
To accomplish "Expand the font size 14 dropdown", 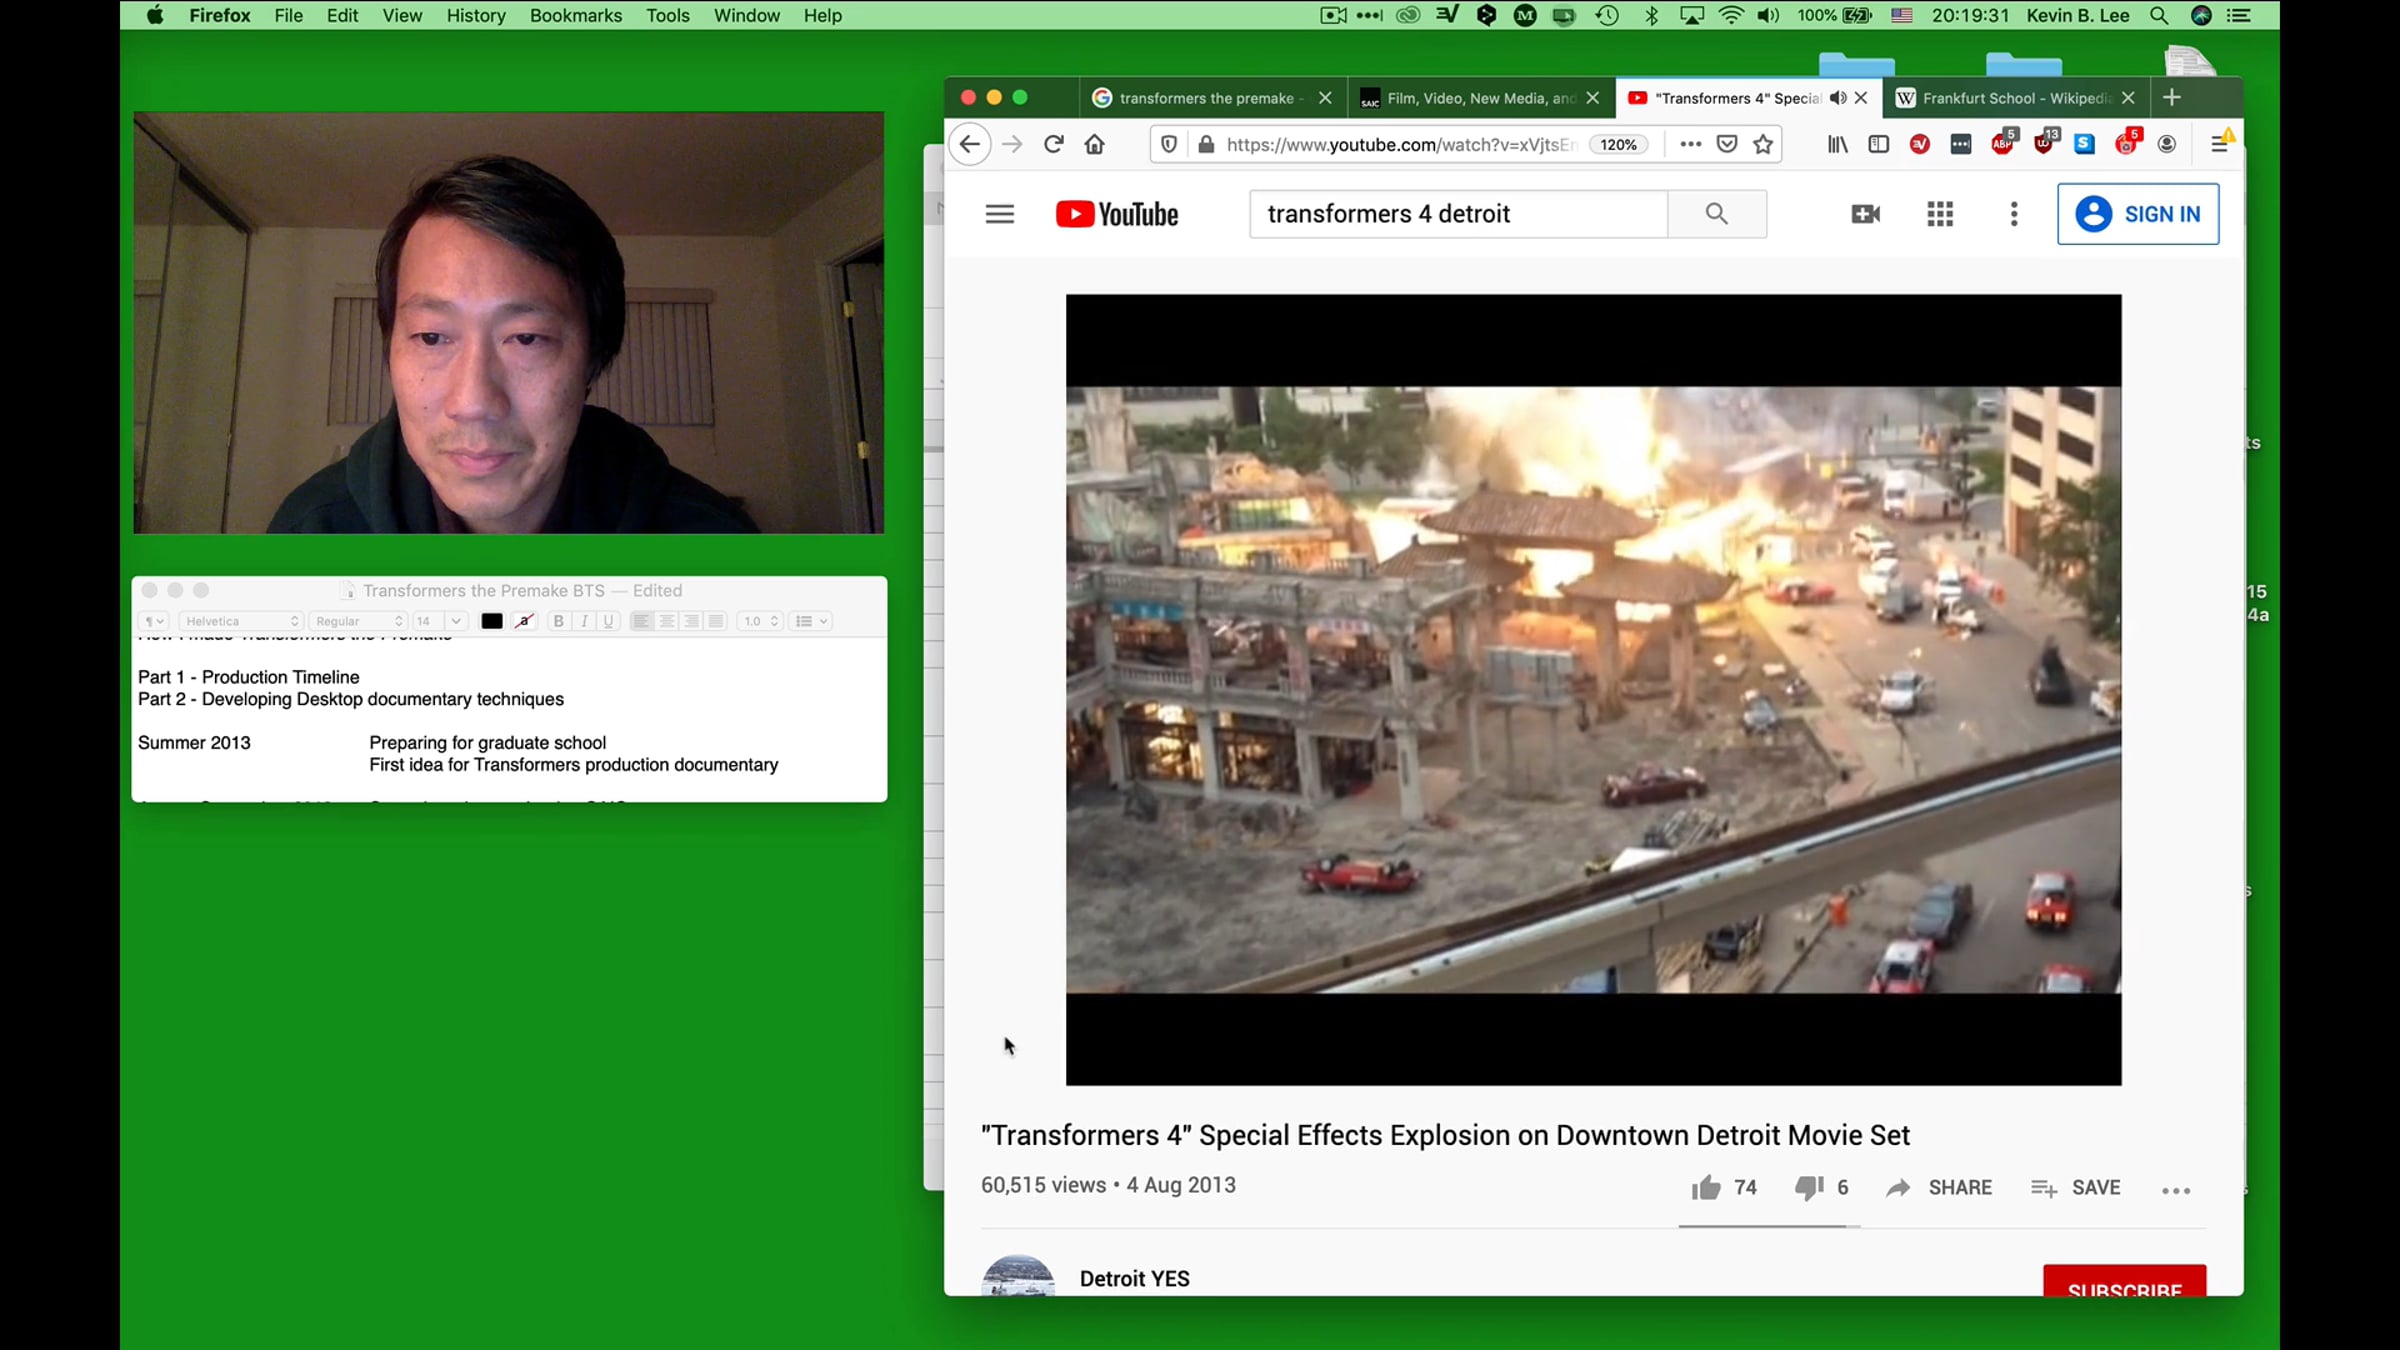I will tap(456, 621).
